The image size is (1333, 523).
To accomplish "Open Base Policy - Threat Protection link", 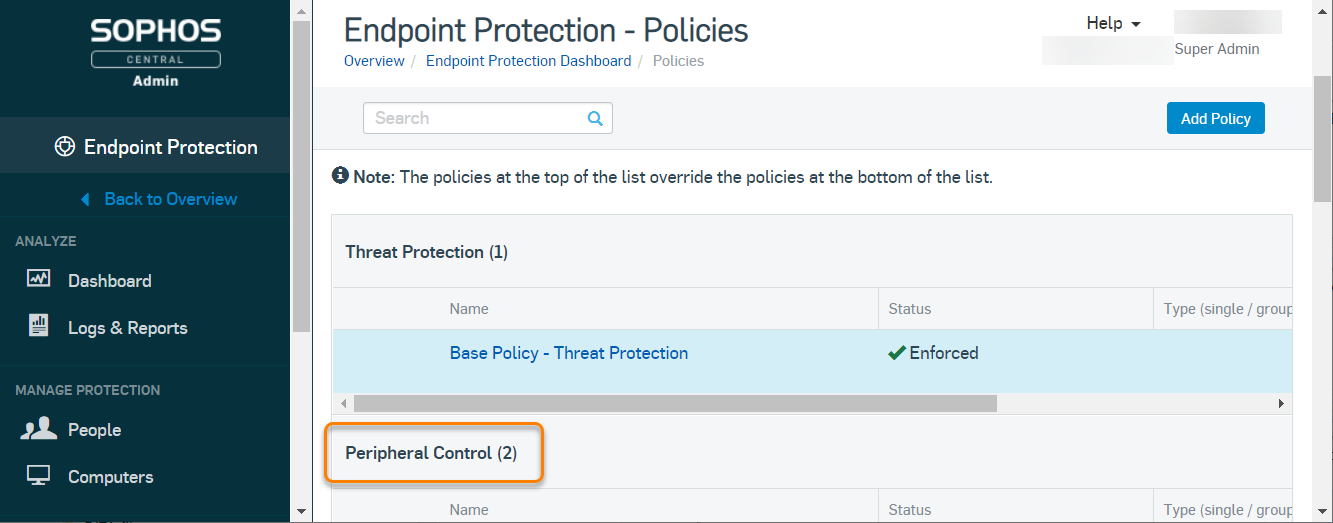I will pos(568,353).
